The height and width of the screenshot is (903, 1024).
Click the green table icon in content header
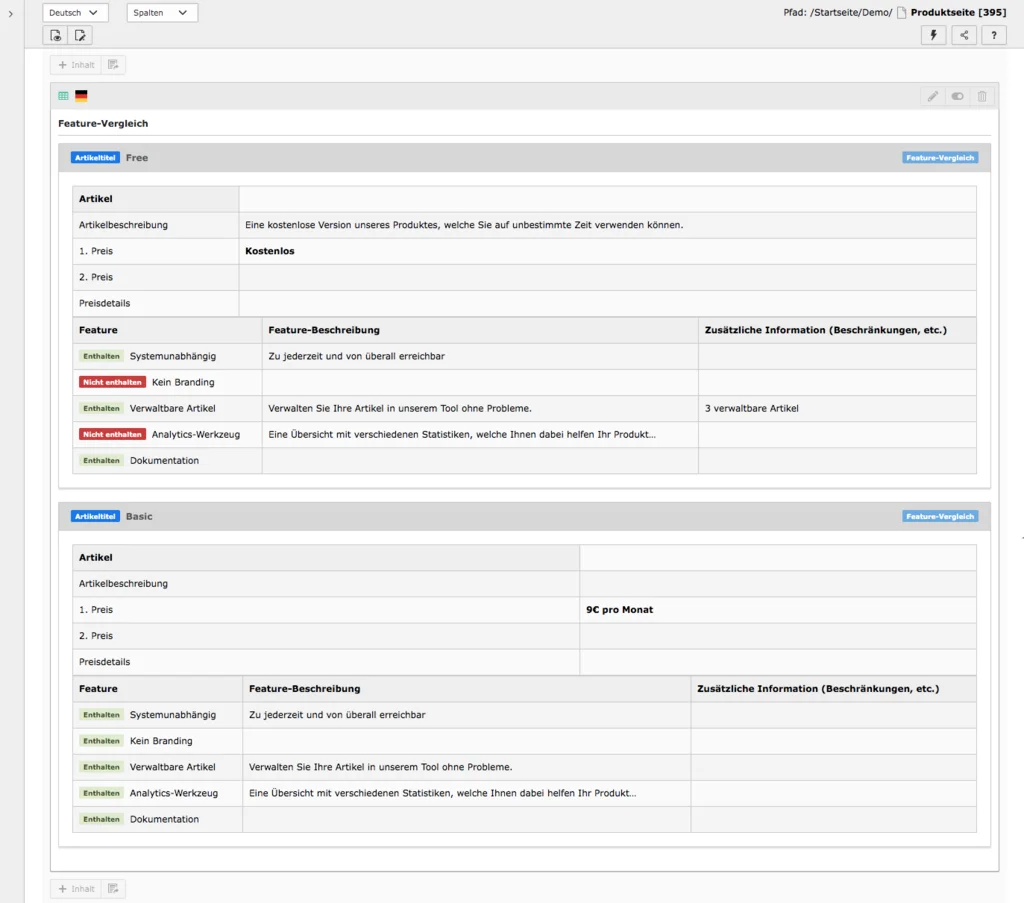click(x=63, y=96)
